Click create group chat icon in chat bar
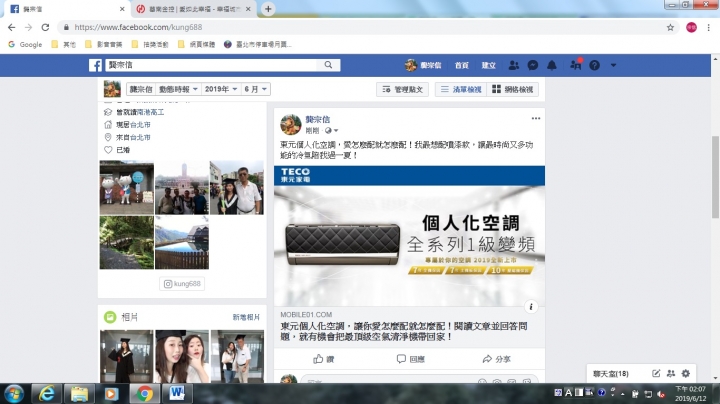 point(671,373)
